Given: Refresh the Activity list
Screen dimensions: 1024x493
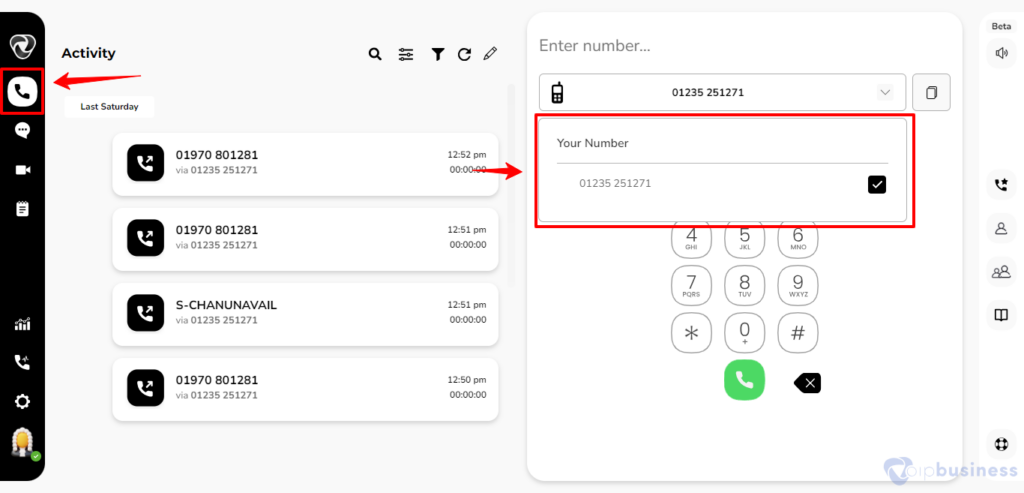Looking at the screenshot, I should coord(464,55).
